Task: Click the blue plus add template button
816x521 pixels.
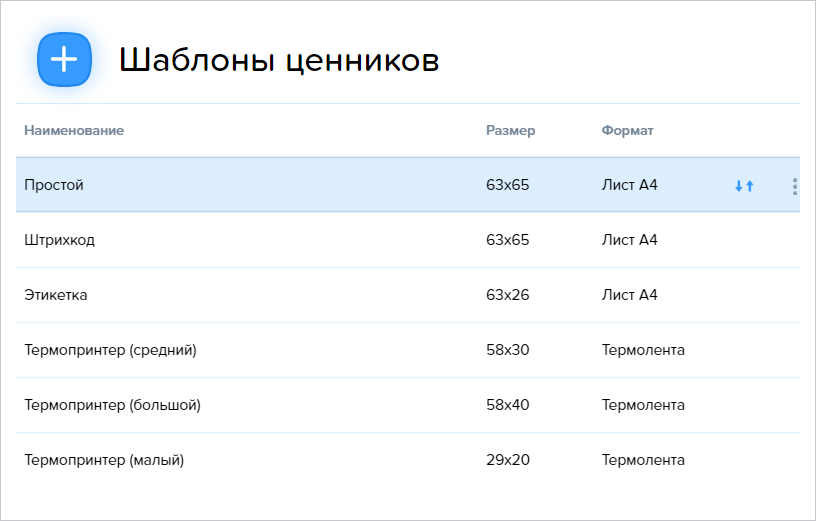Action: point(65,59)
